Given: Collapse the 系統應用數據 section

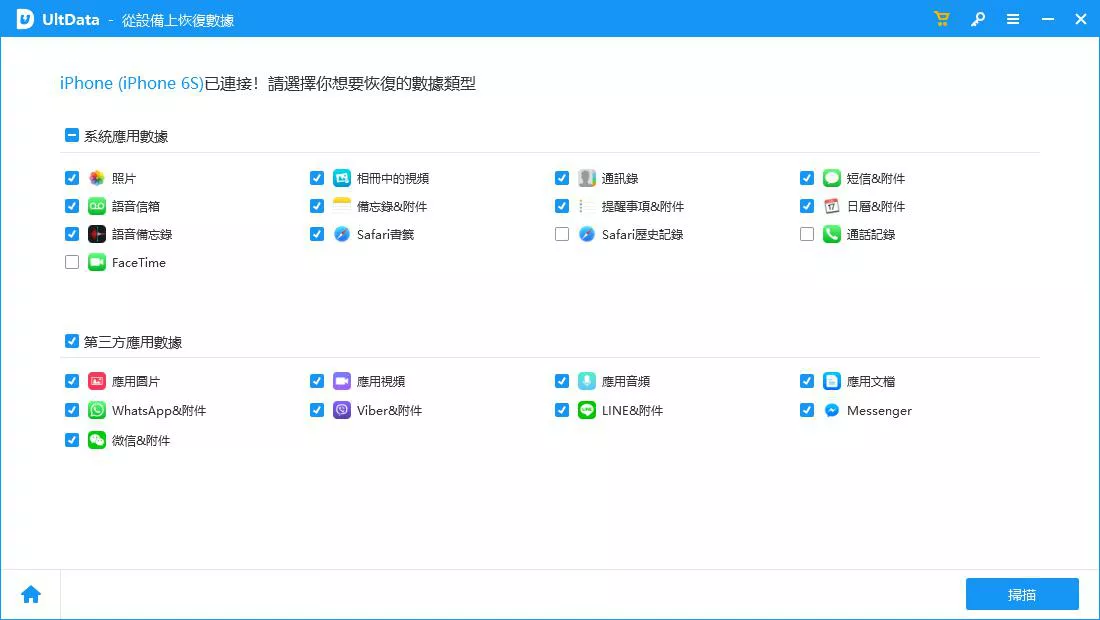Looking at the screenshot, I should pyautogui.click(x=71, y=134).
